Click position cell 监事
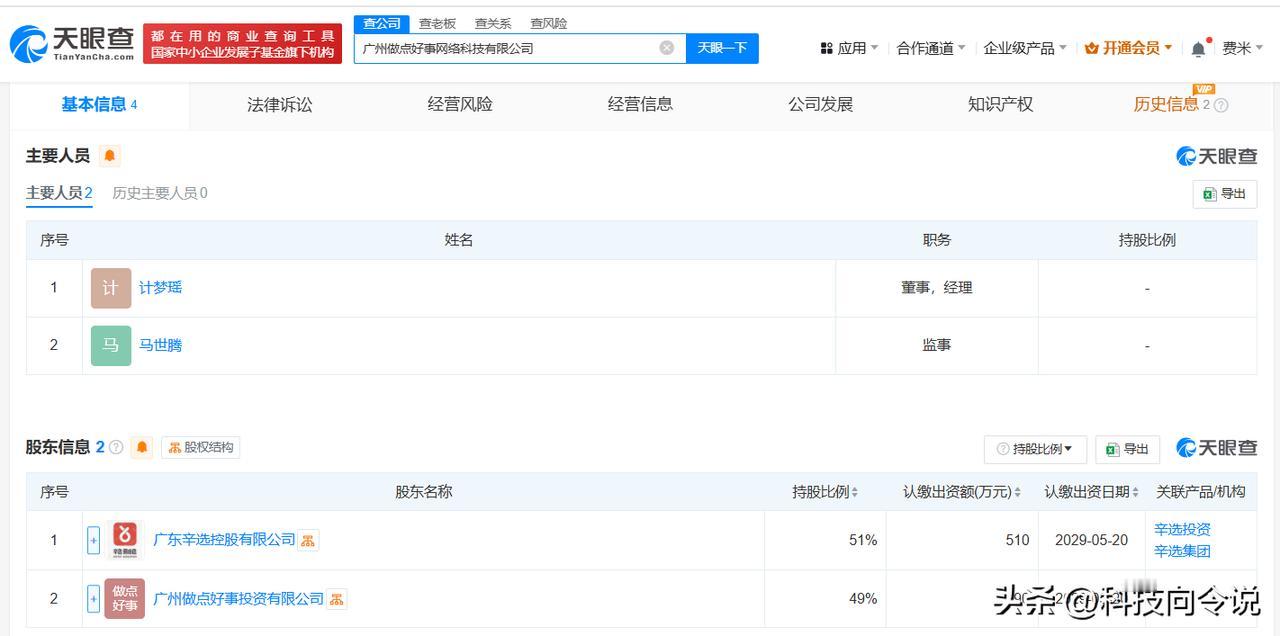1280x636 pixels. (936, 345)
